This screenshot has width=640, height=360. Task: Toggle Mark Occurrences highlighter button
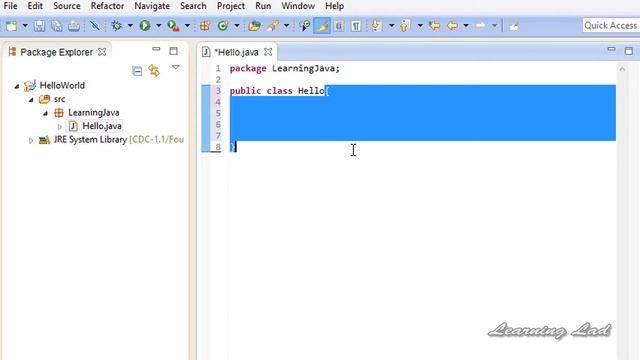coord(322,26)
